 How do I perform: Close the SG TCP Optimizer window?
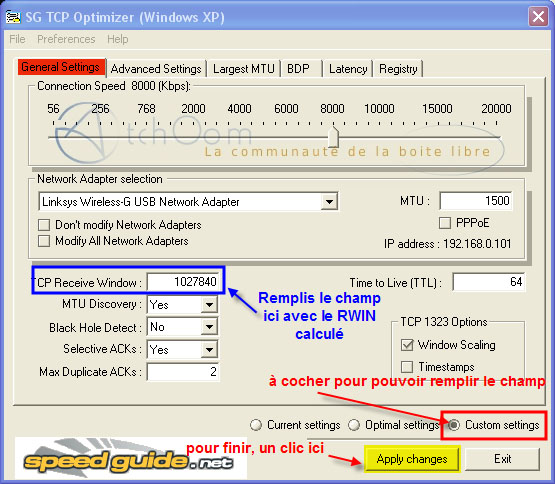(538, 17)
